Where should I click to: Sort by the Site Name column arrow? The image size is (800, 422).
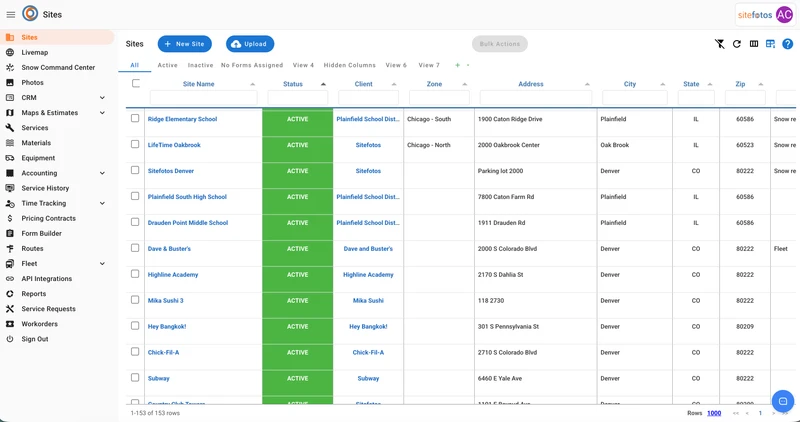pyautogui.click(x=253, y=84)
